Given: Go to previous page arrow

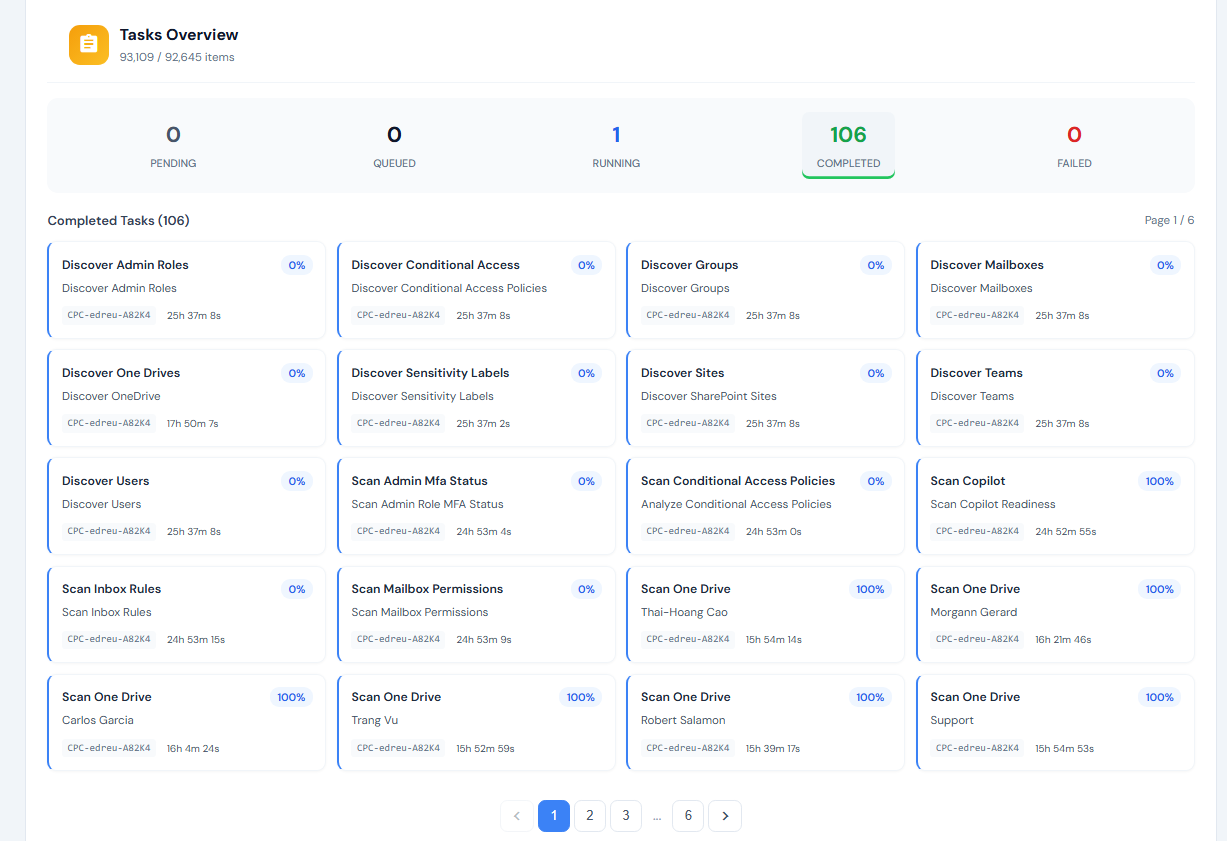Looking at the screenshot, I should (x=517, y=816).
